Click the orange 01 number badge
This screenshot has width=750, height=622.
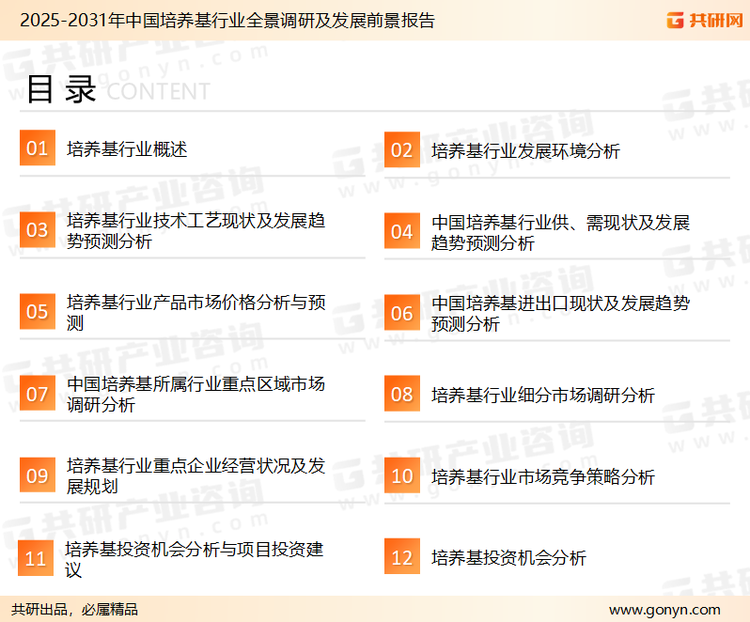[x=37, y=148]
